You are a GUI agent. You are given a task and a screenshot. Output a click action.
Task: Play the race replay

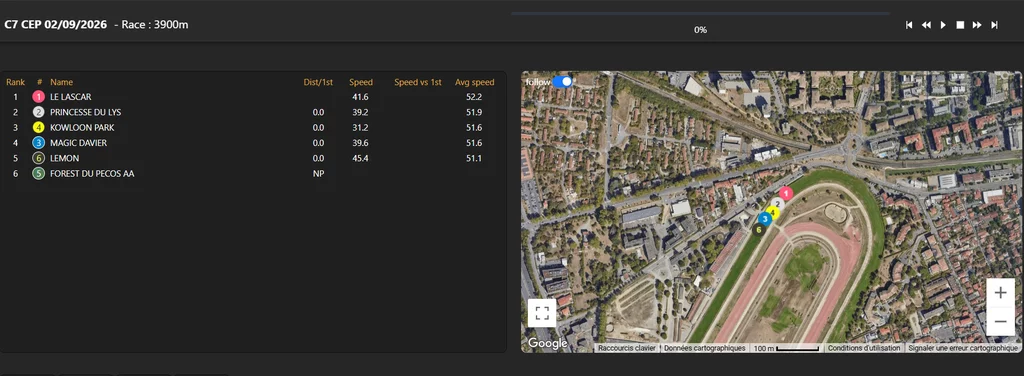click(943, 25)
